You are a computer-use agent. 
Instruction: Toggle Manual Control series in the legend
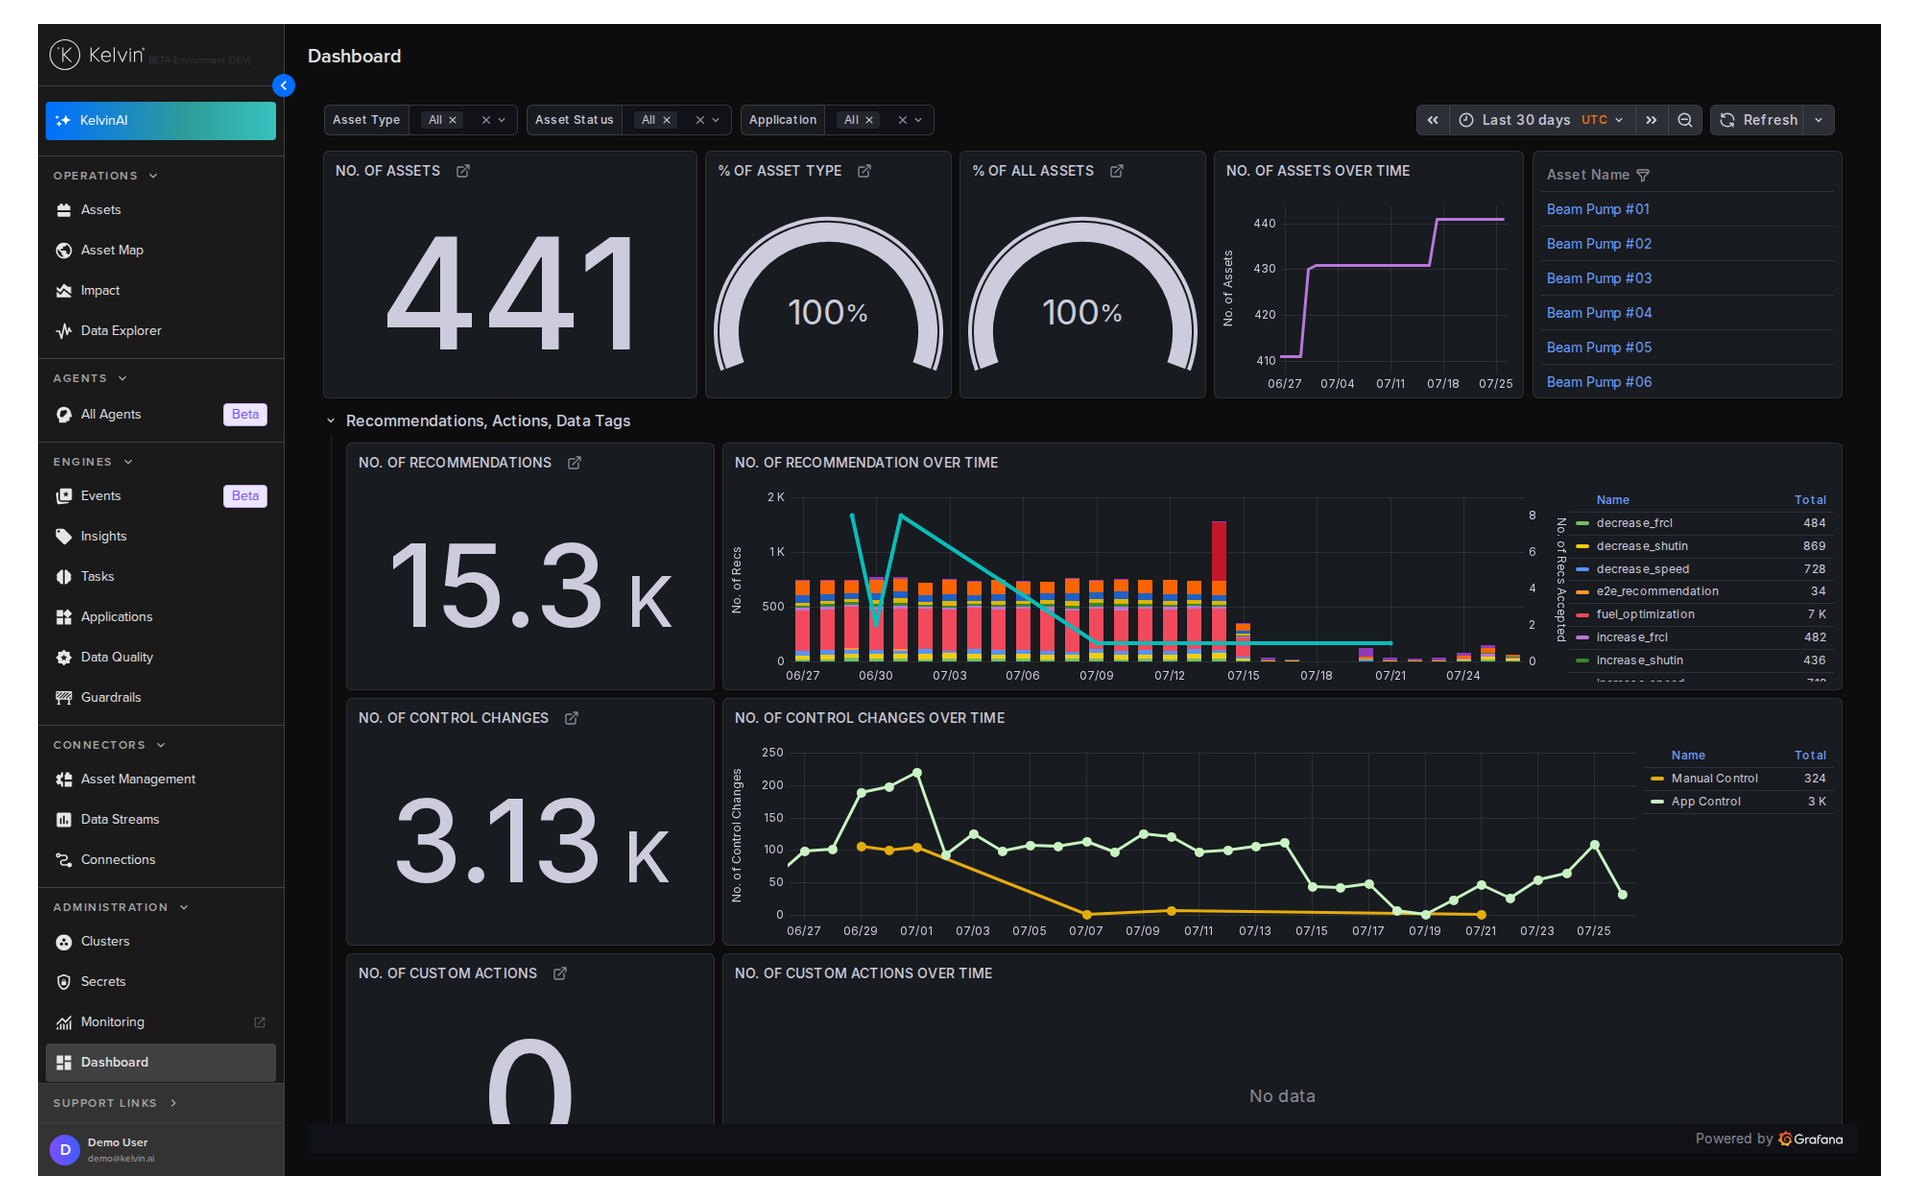click(1714, 778)
